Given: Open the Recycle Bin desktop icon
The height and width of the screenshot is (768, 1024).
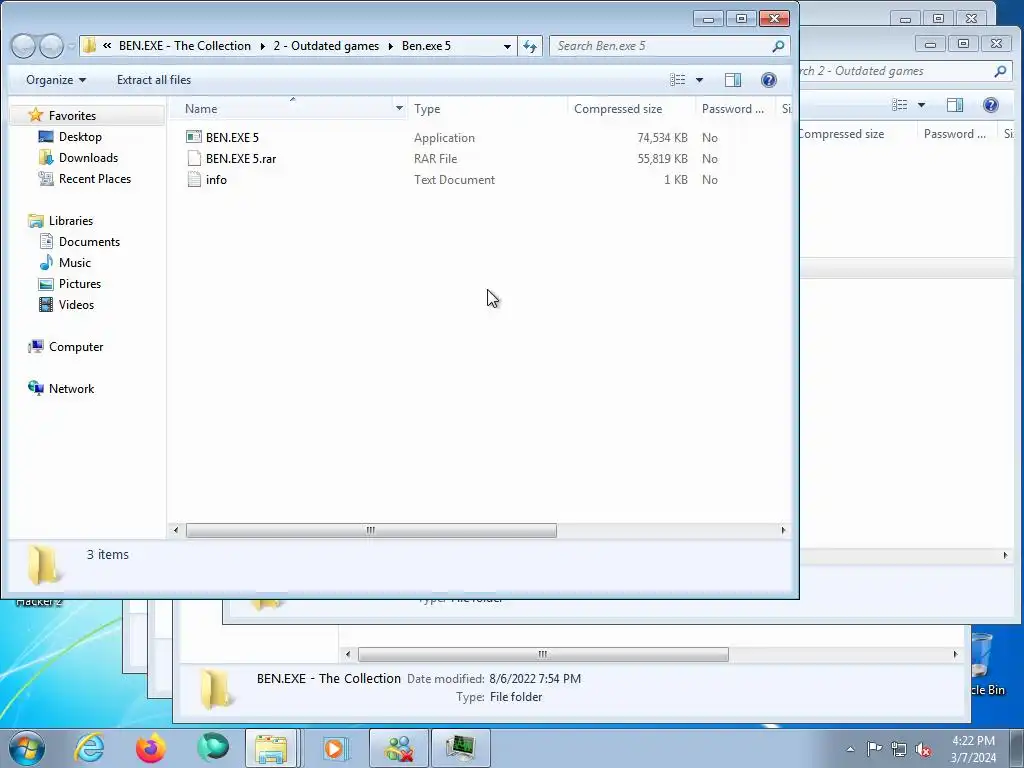Looking at the screenshot, I should tap(986, 663).
